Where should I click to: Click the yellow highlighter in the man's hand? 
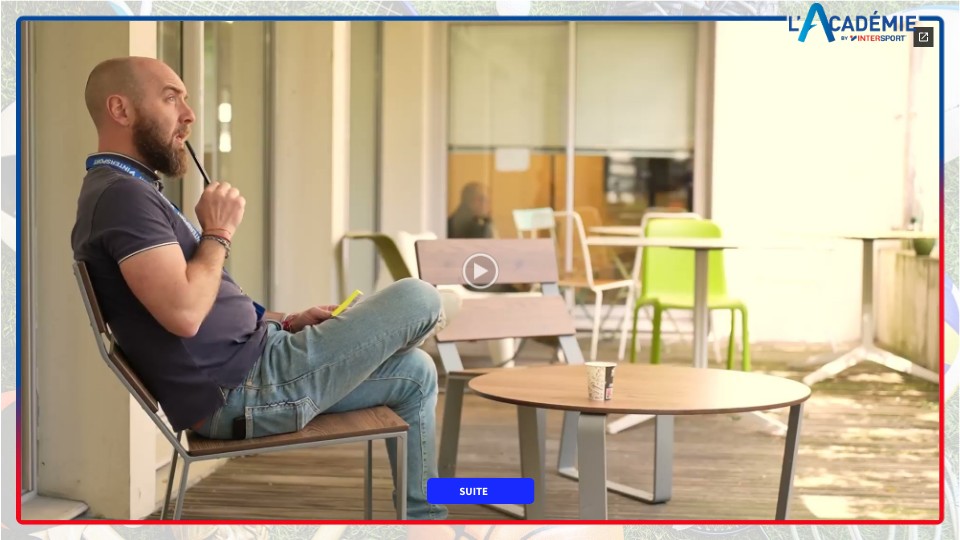(x=346, y=303)
